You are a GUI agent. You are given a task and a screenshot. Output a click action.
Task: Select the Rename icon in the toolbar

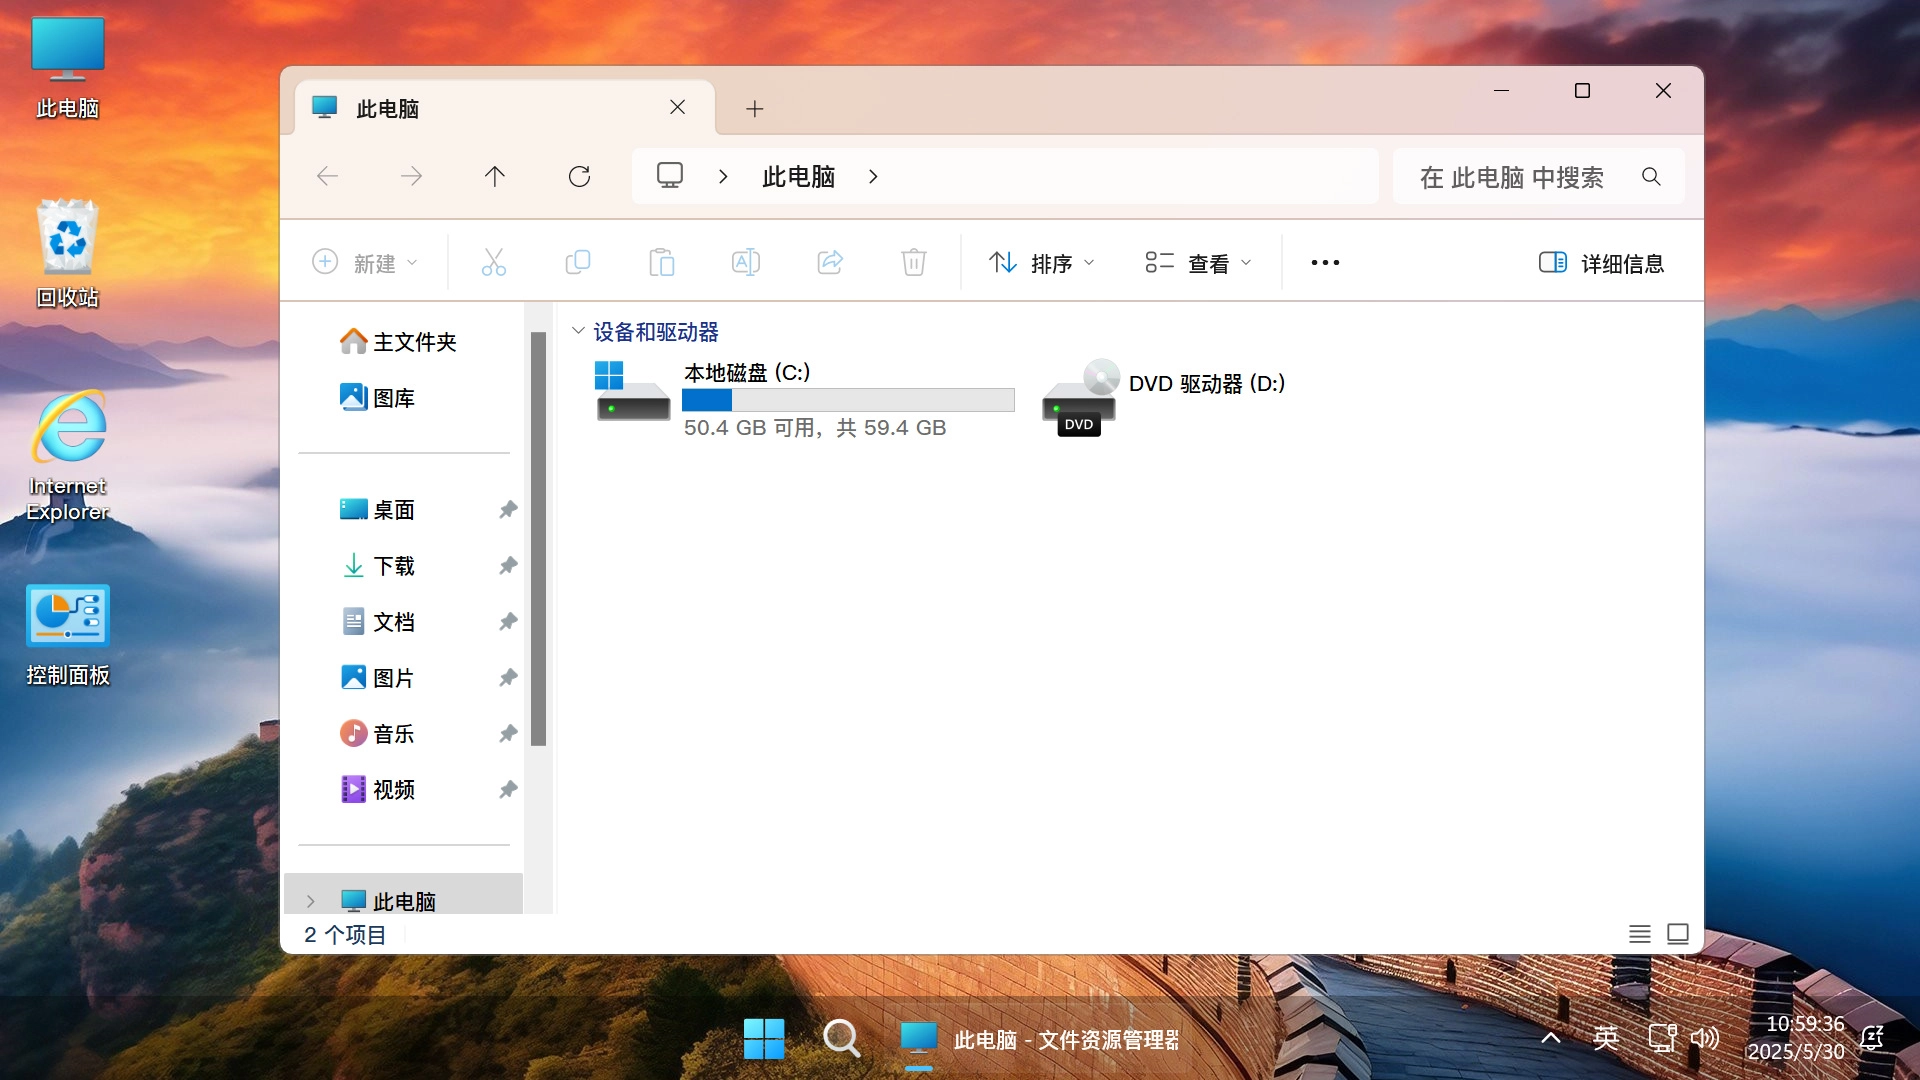(x=745, y=262)
